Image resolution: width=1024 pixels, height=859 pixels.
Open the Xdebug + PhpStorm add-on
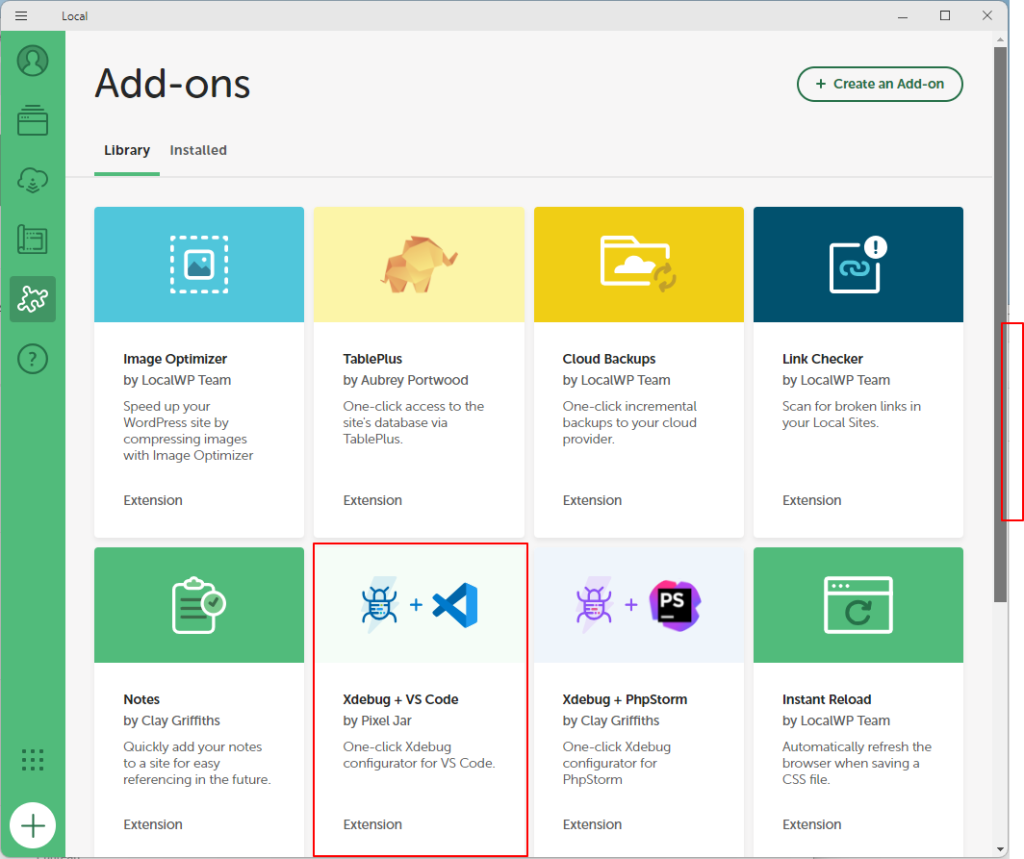tap(639, 700)
